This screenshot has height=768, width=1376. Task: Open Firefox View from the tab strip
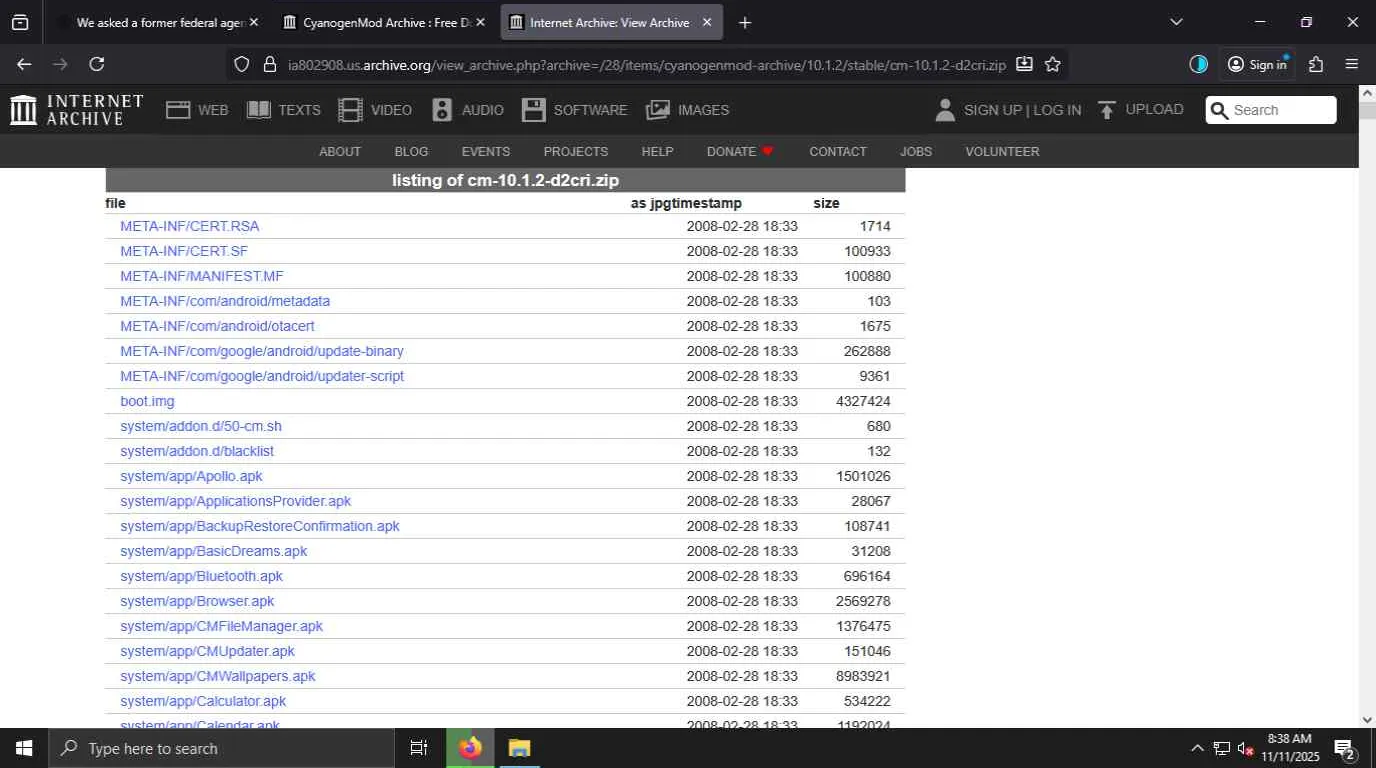[x=20, y=22]
